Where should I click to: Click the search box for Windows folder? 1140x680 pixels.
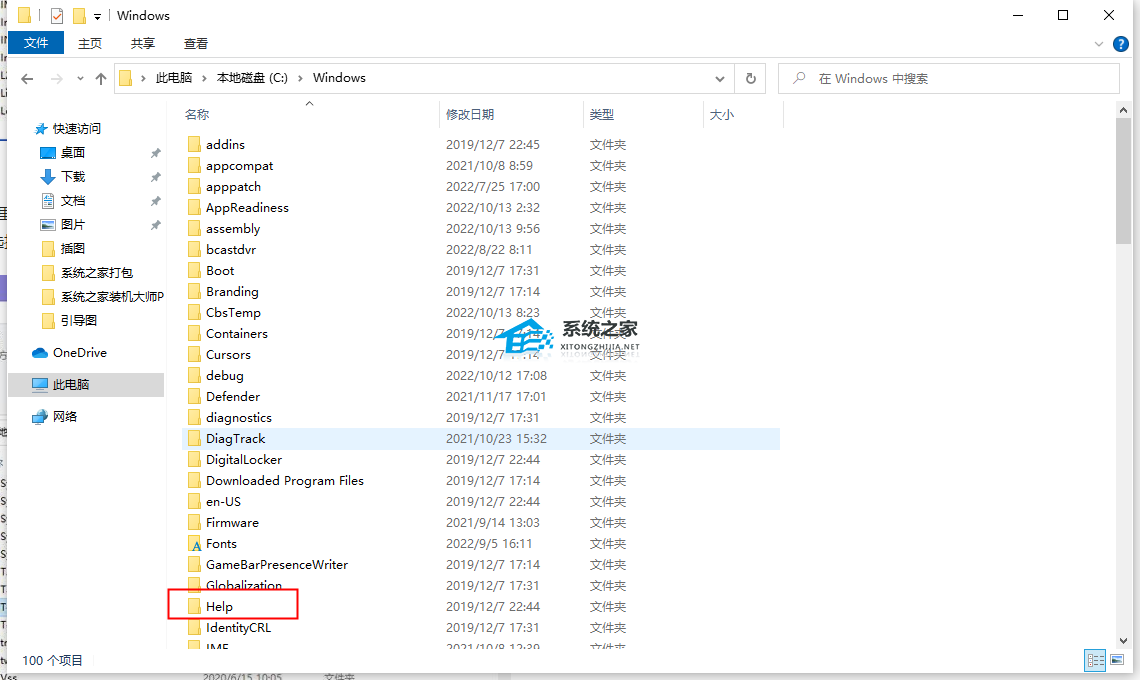[949, 79]
